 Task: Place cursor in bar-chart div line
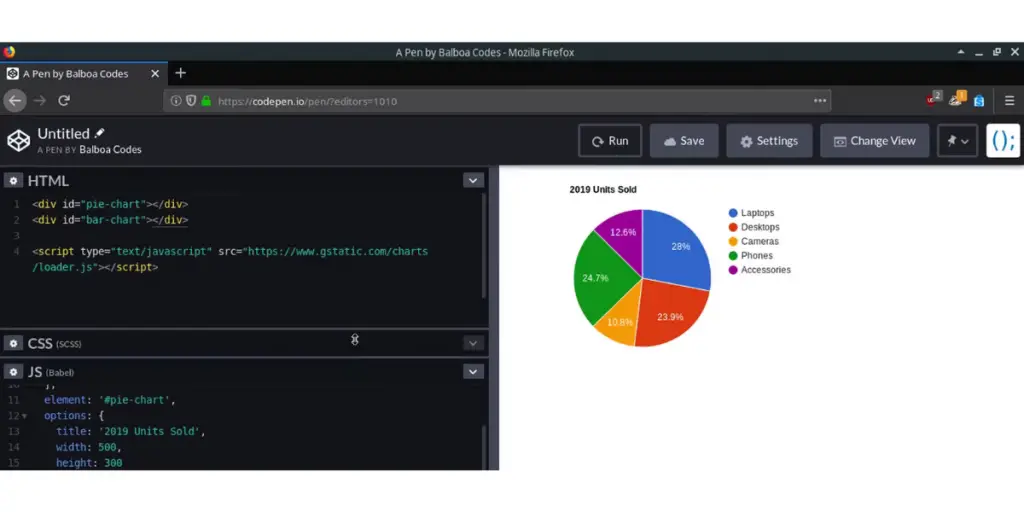pyautogui.click(x=110, y=220)
